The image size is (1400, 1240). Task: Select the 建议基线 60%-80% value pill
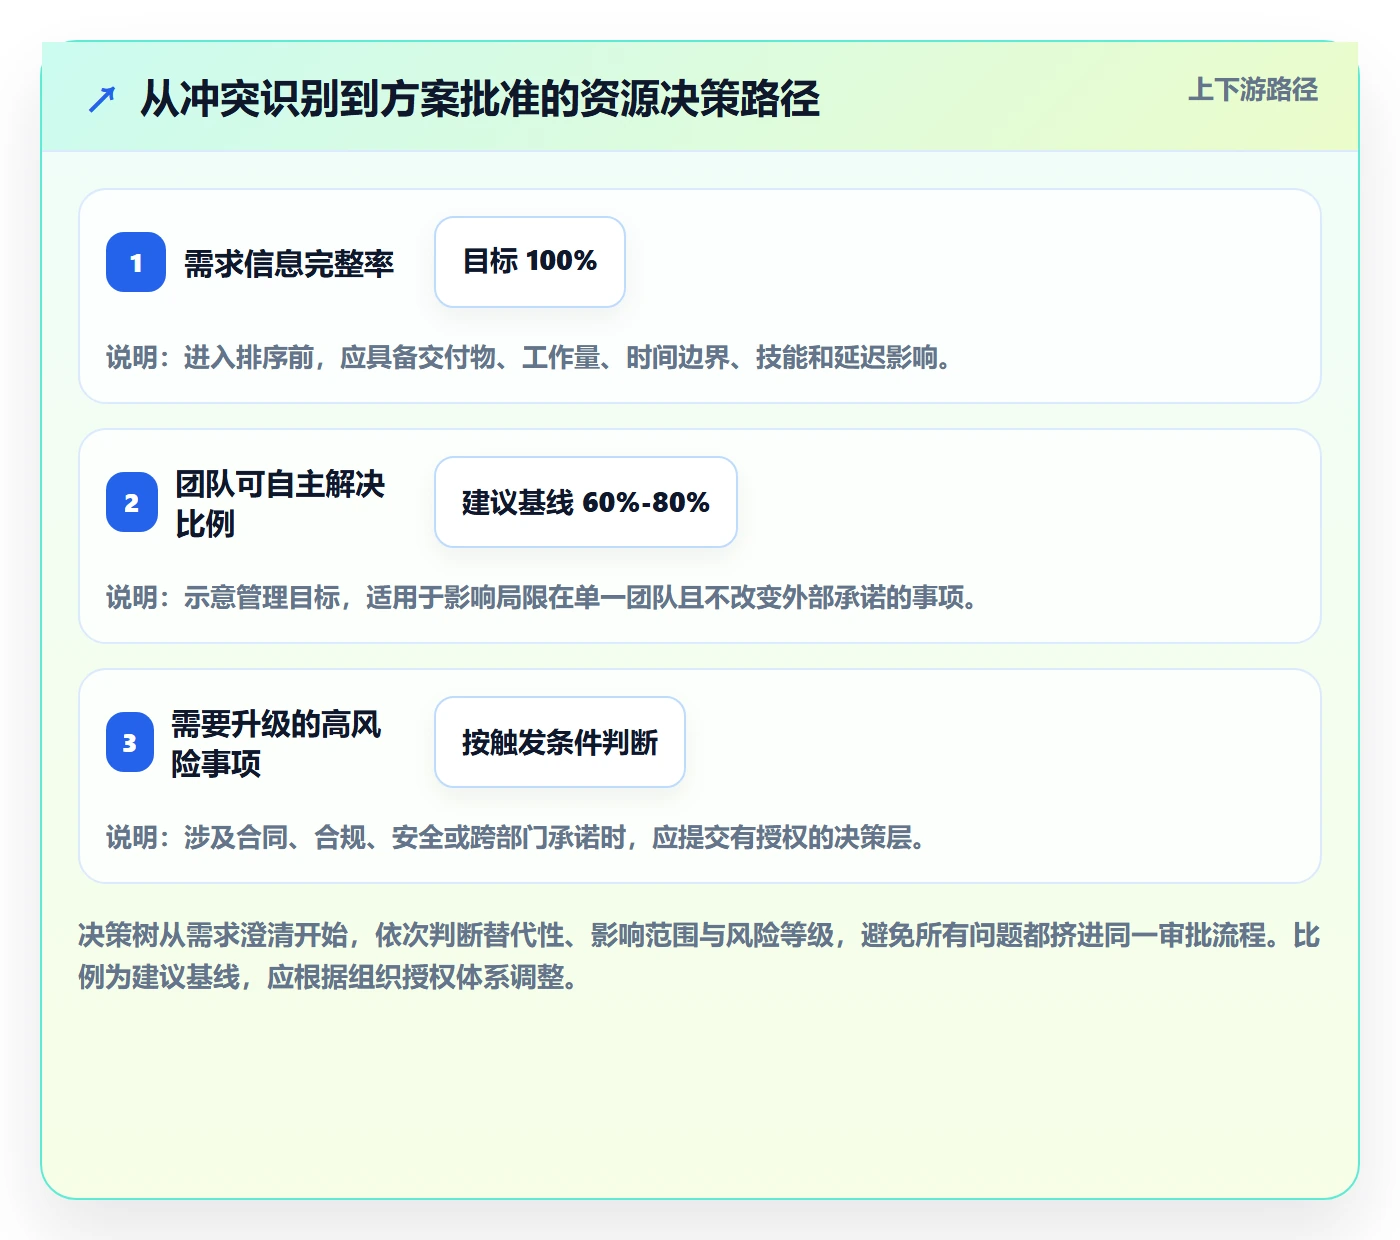click(586, 502)
